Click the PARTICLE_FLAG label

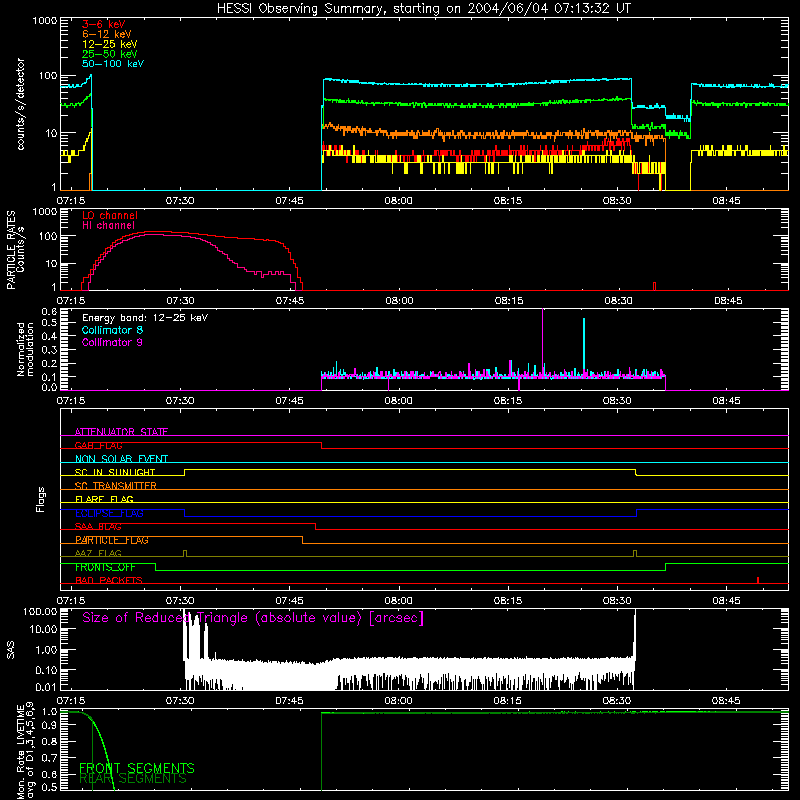112,540
